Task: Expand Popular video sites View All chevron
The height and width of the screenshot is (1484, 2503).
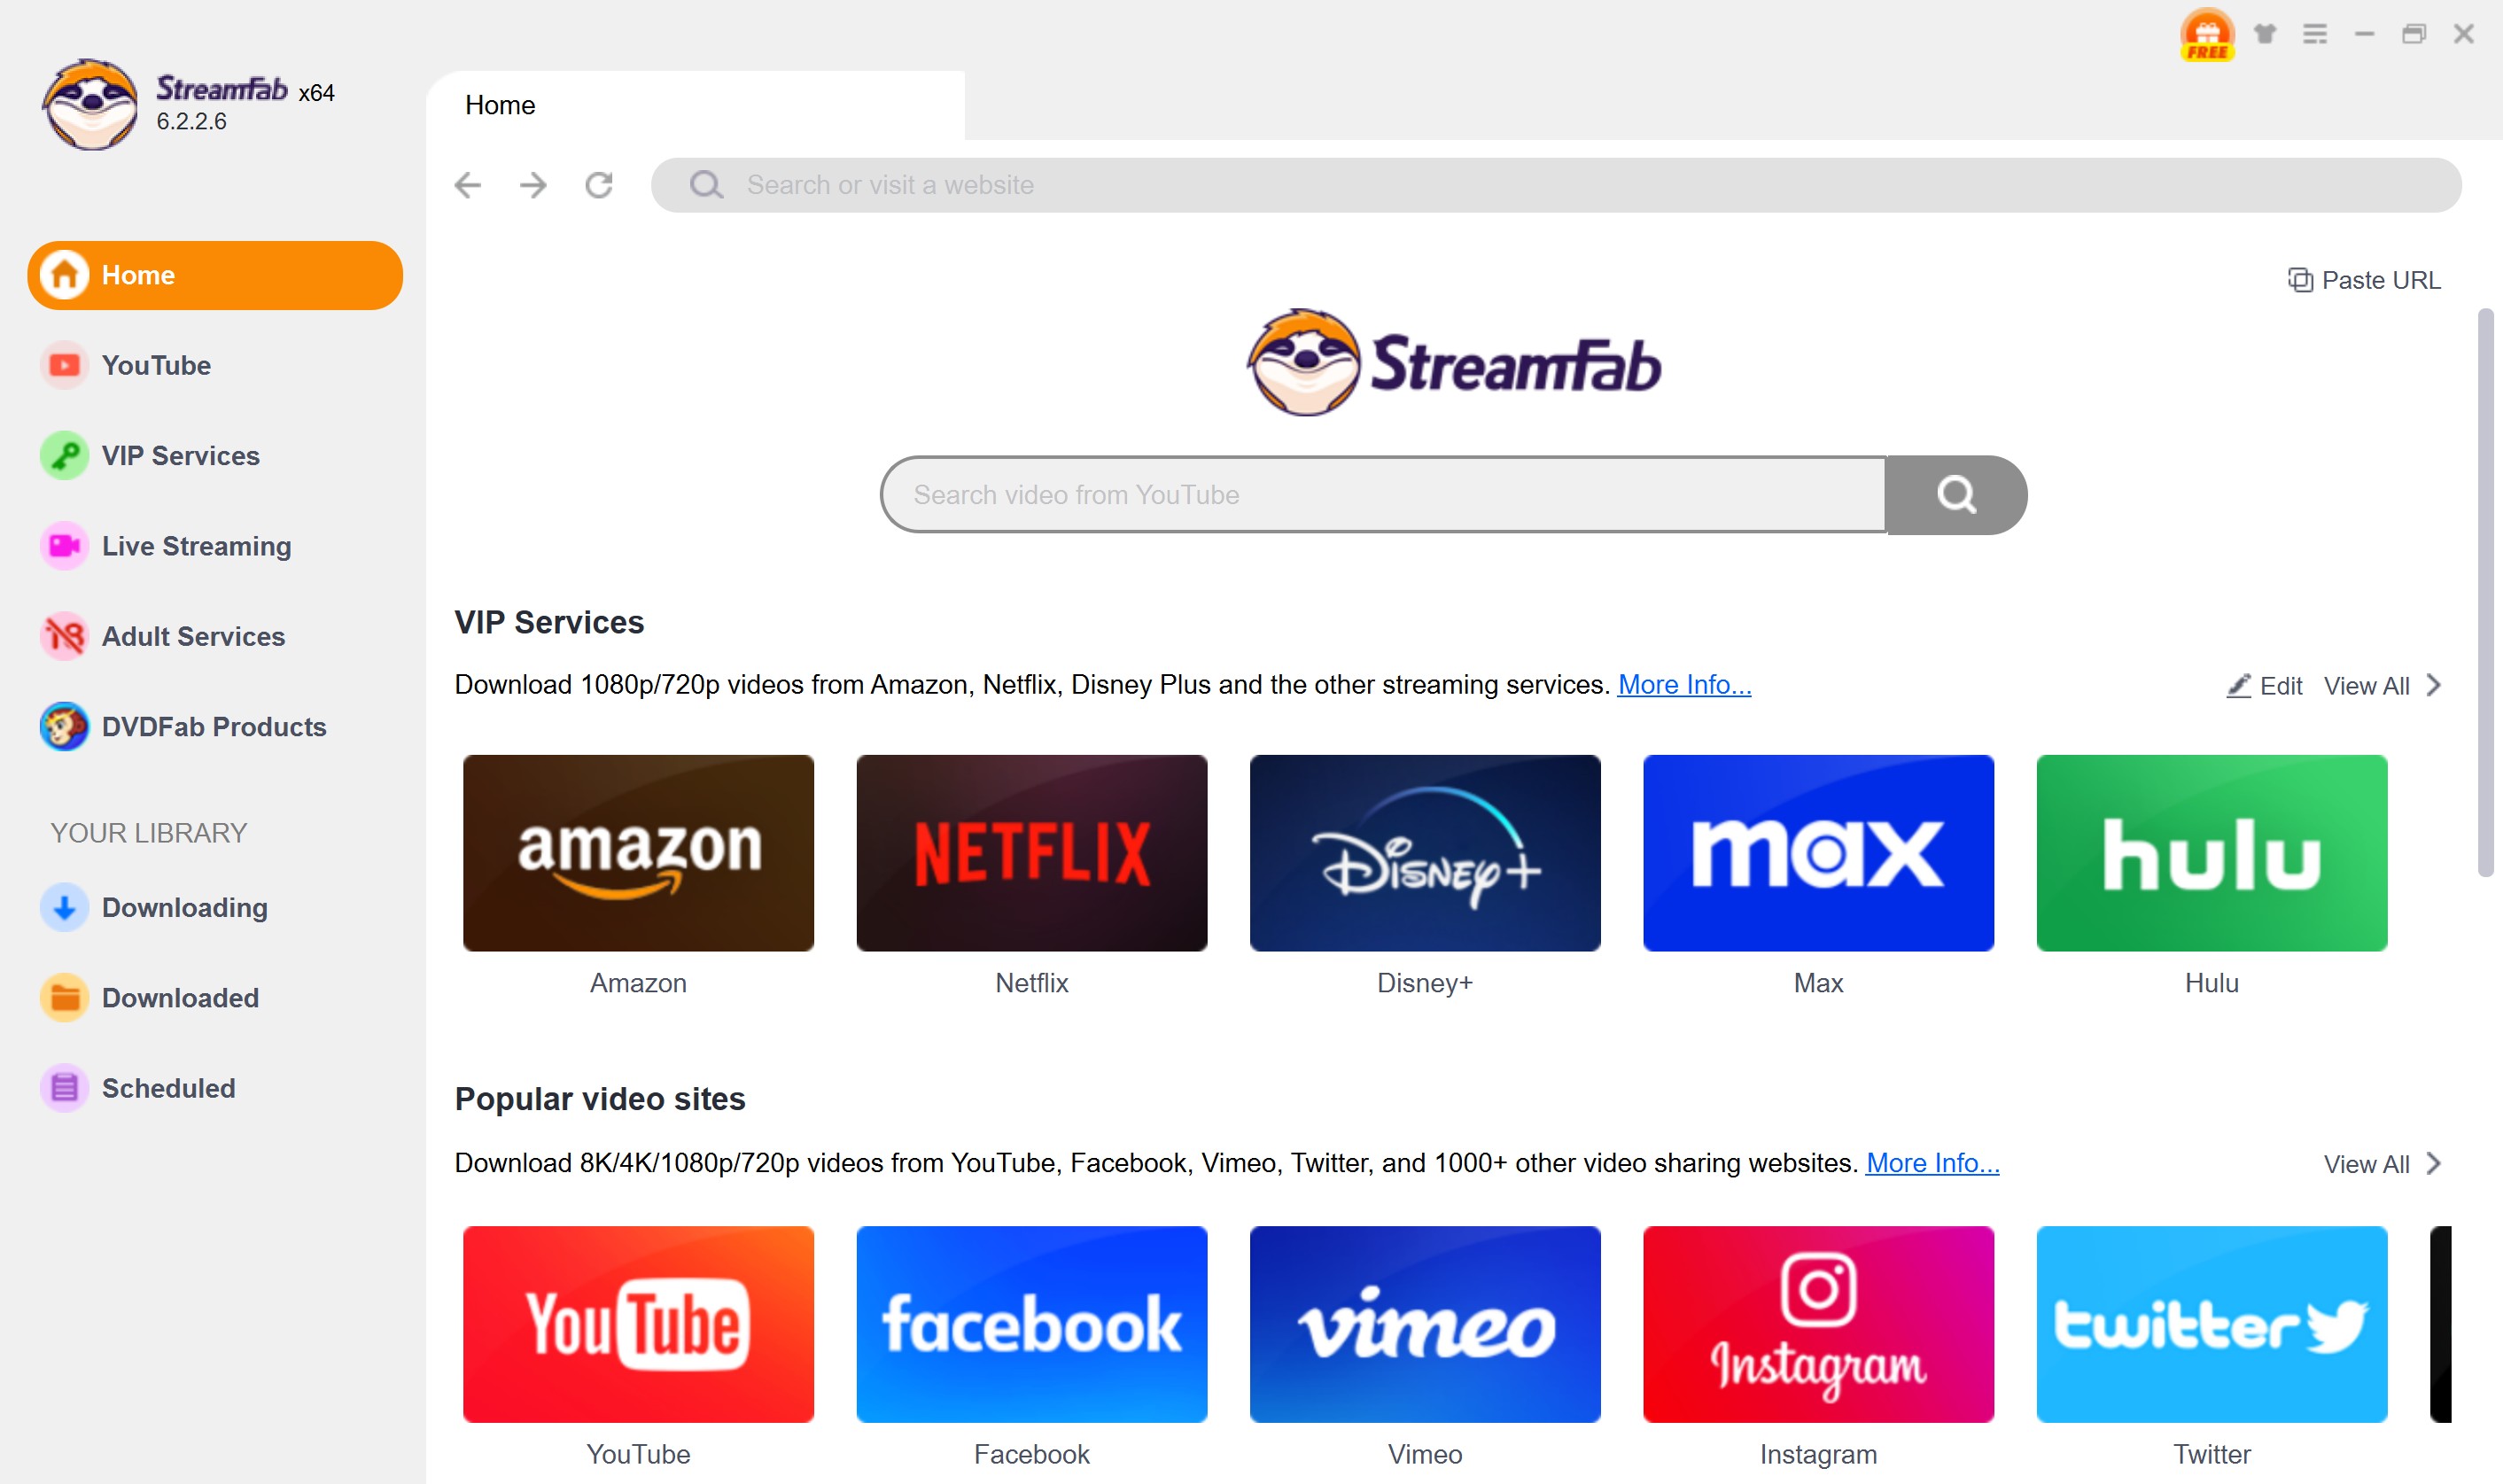Action: tap(2434, 1163)
